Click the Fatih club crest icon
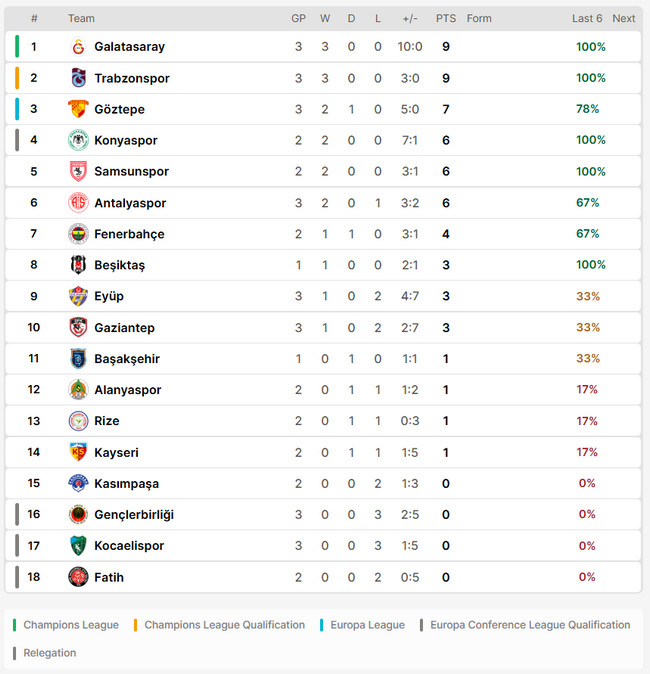650x674 pixels. point(78,577)
